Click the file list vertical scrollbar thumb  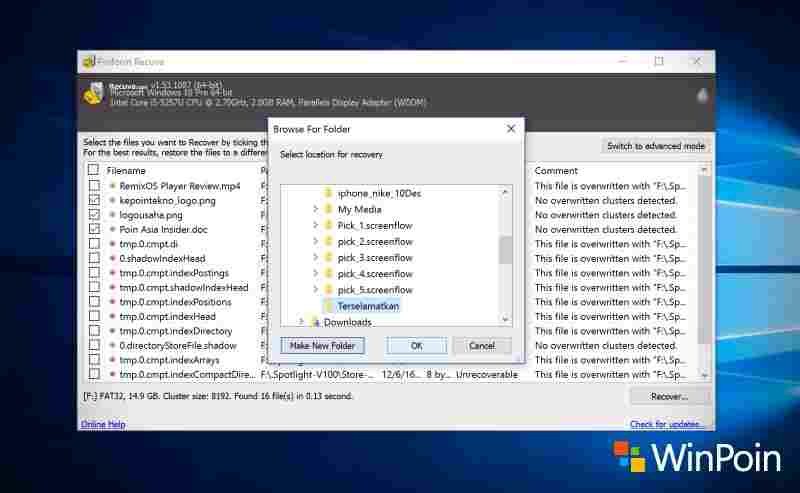(704, 260)
